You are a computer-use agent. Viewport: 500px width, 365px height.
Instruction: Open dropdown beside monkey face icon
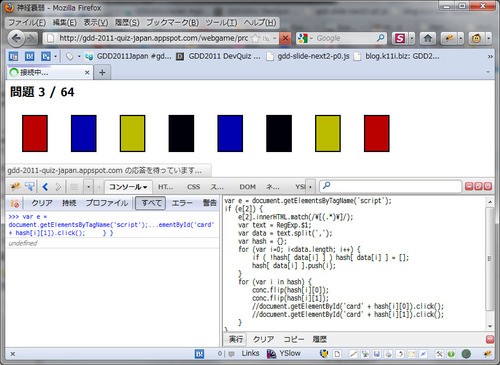coord(488,39)
